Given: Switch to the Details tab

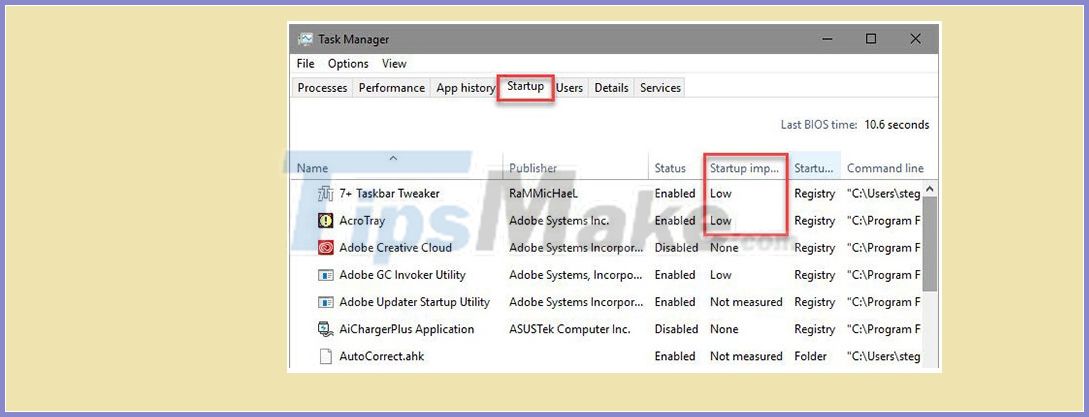Looking at the screenshot, I should (x=611, y=88).
